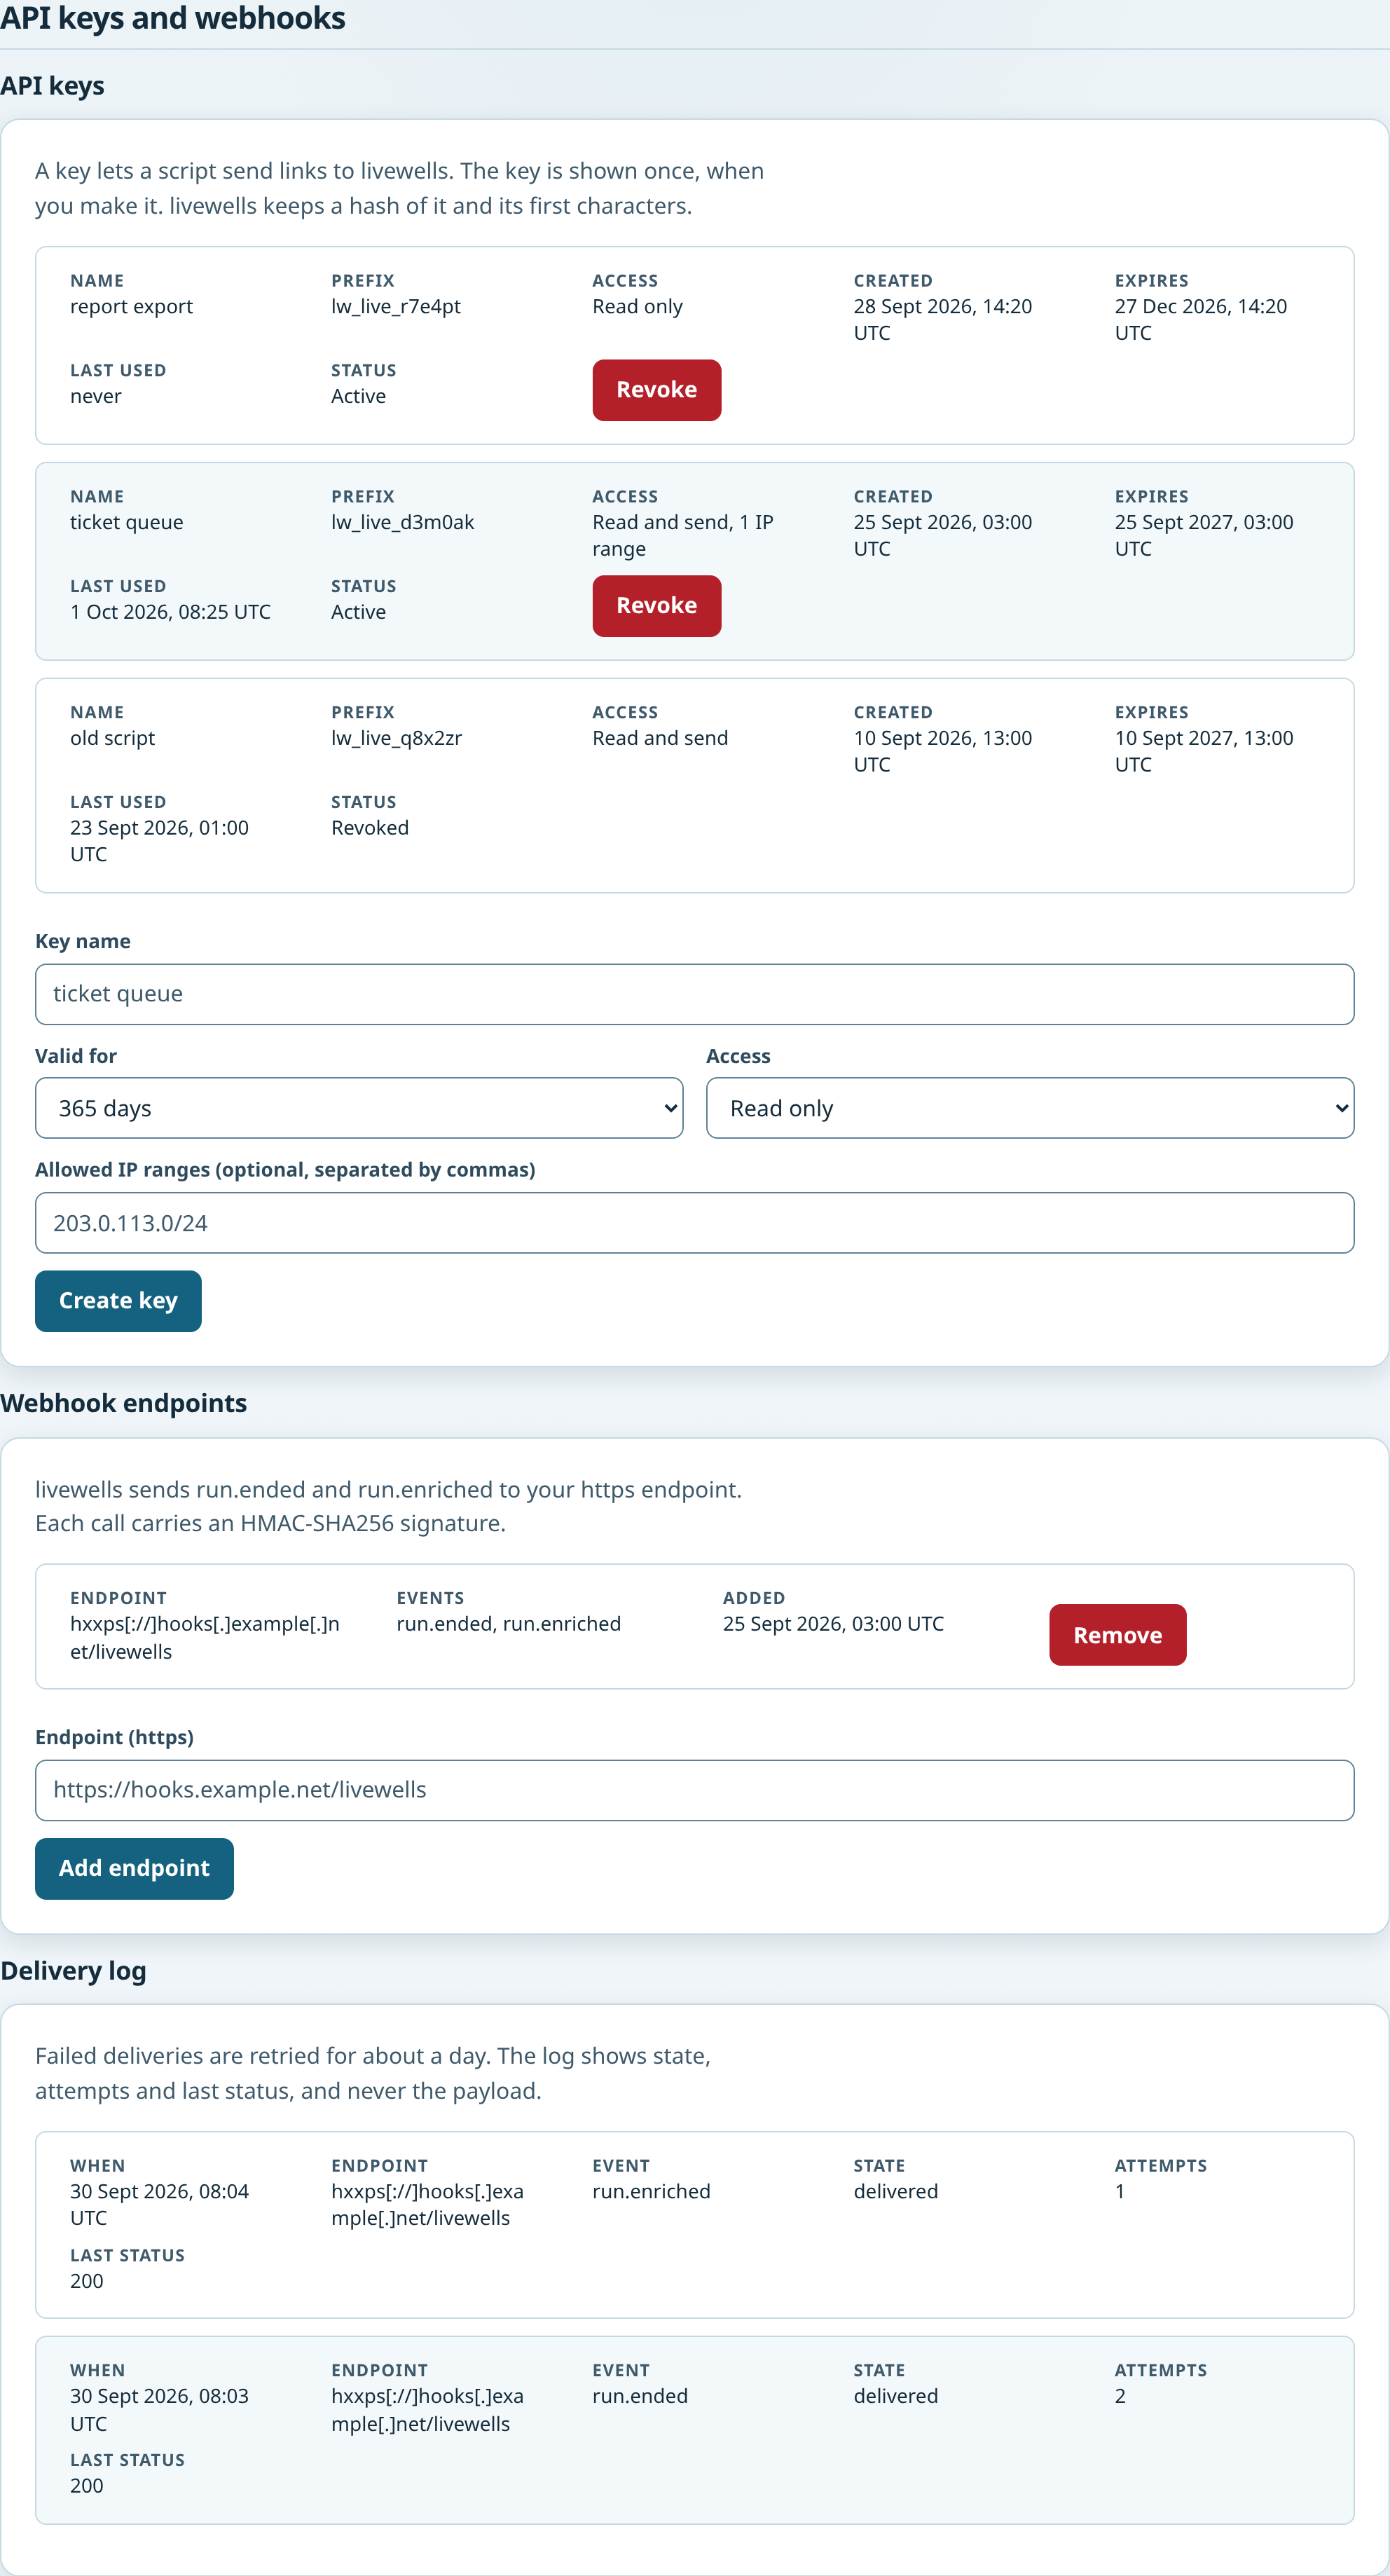This screenshot has height=2576, width=1390.
Task: Click the Create key button
Action: pyautogui.click(x=118, y=1301)
